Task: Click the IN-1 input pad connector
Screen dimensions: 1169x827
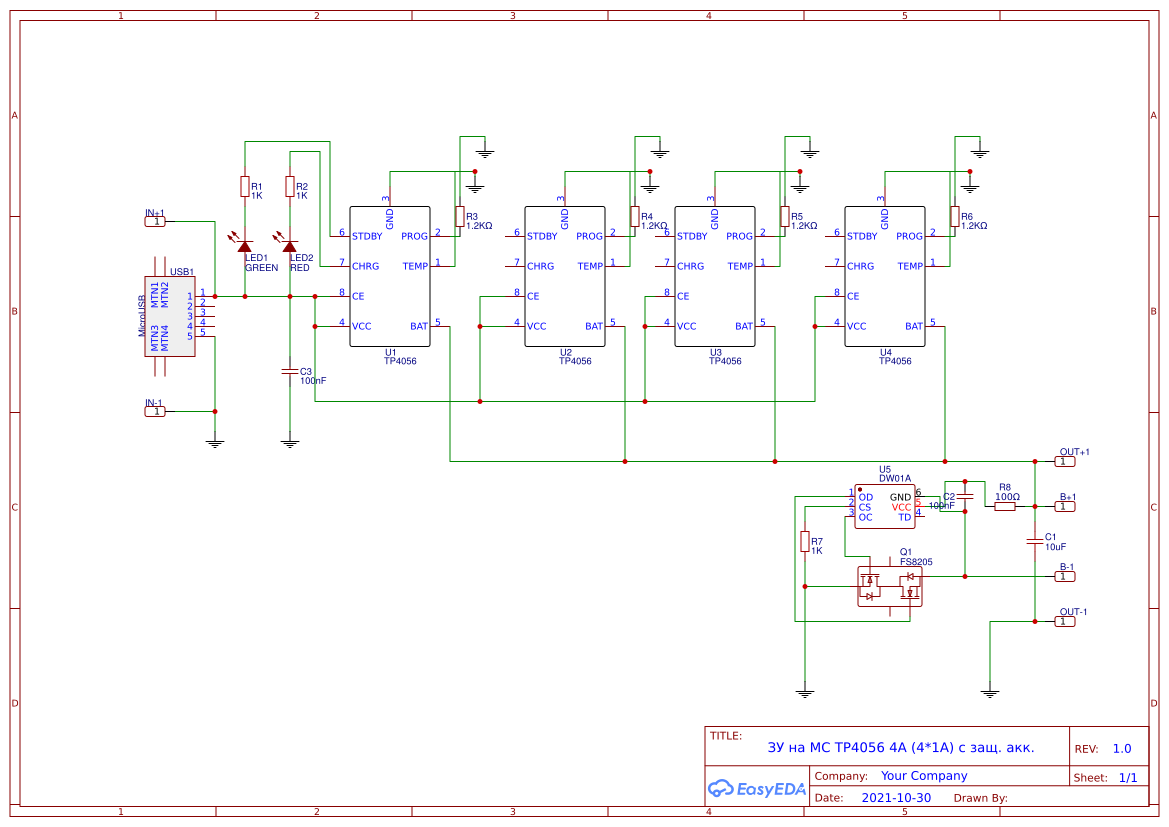Action: [155, 412]
